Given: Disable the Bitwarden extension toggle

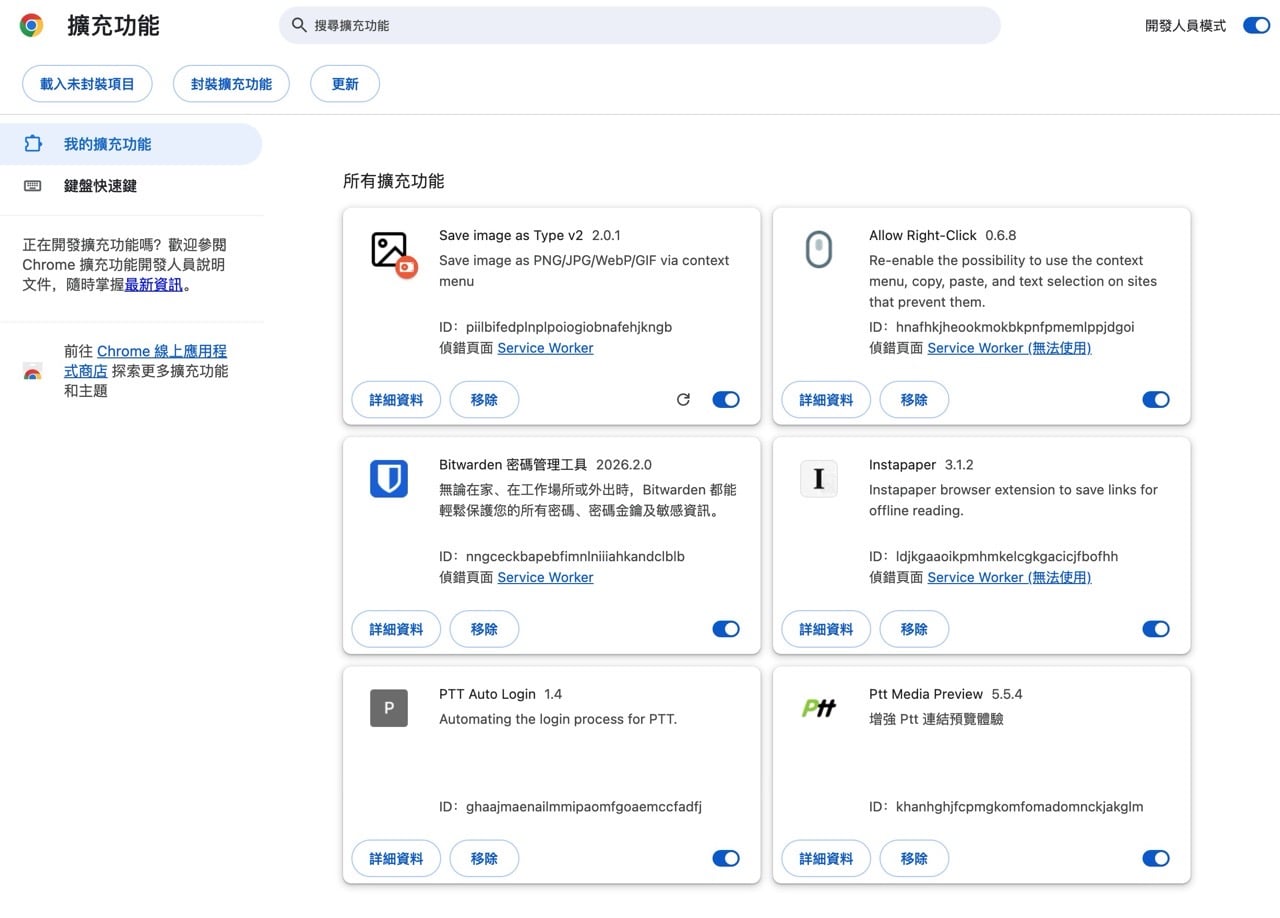Looking at the screenshot, I should click(726, 629).
